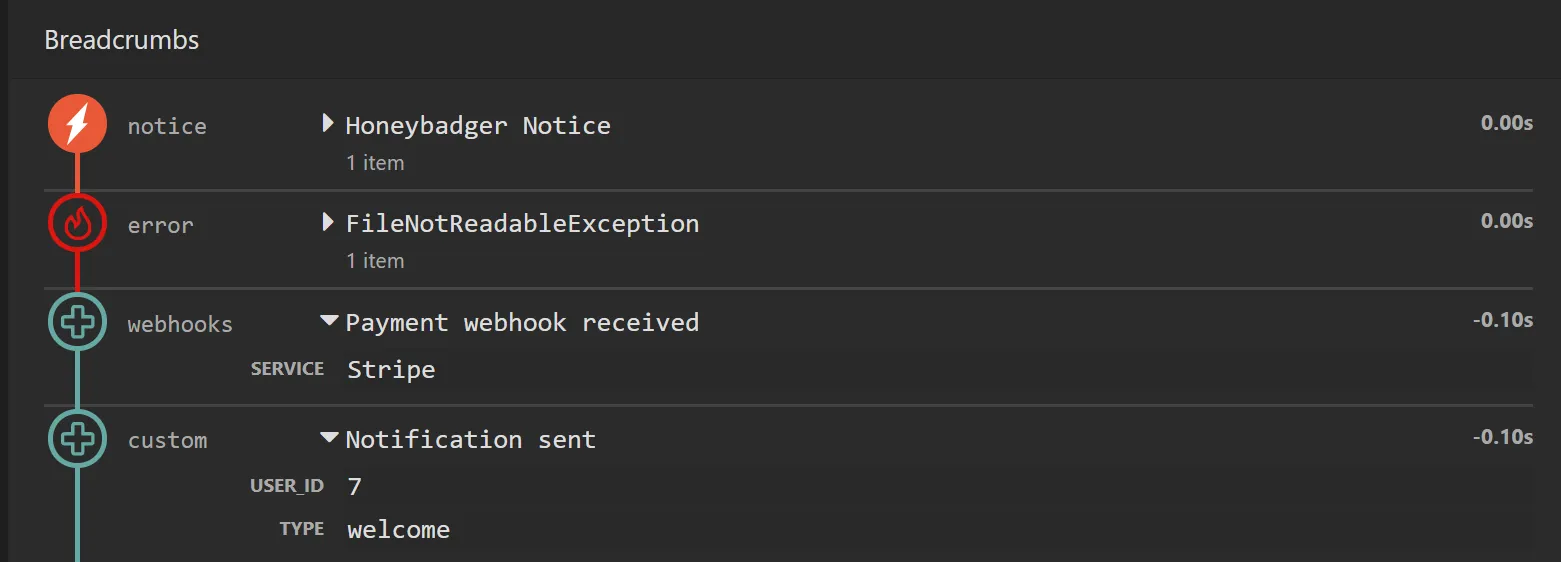Click the plus icon beside webhooks

click(x=77, y=322)
